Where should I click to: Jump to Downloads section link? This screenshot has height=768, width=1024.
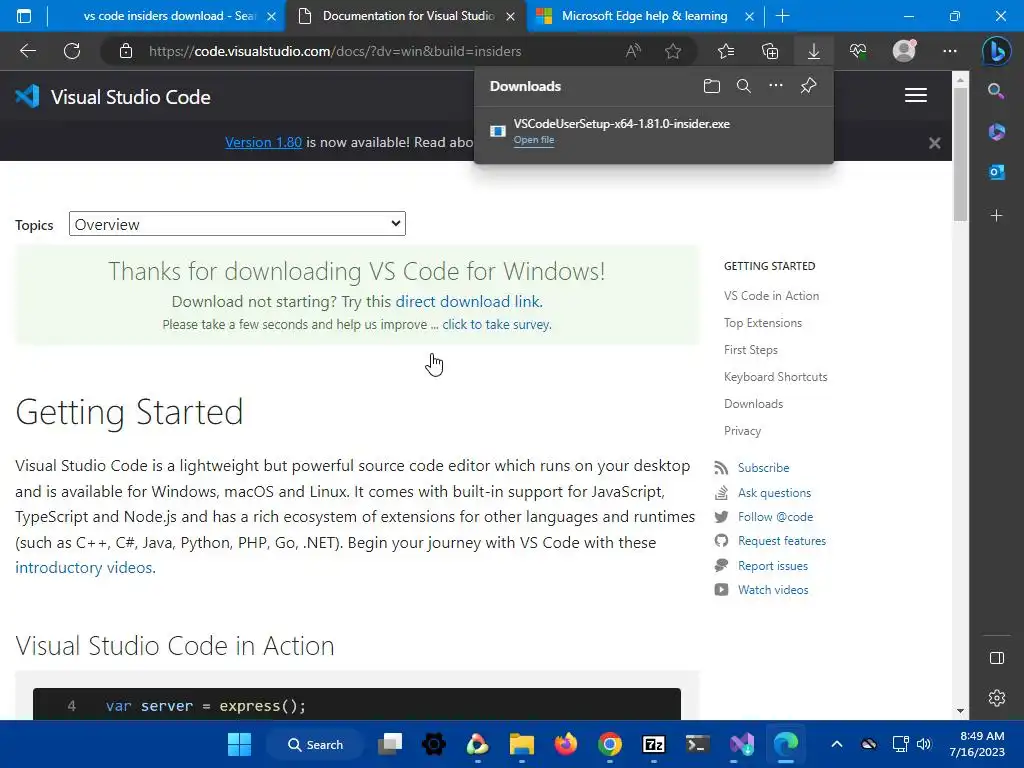click(754, 404)
